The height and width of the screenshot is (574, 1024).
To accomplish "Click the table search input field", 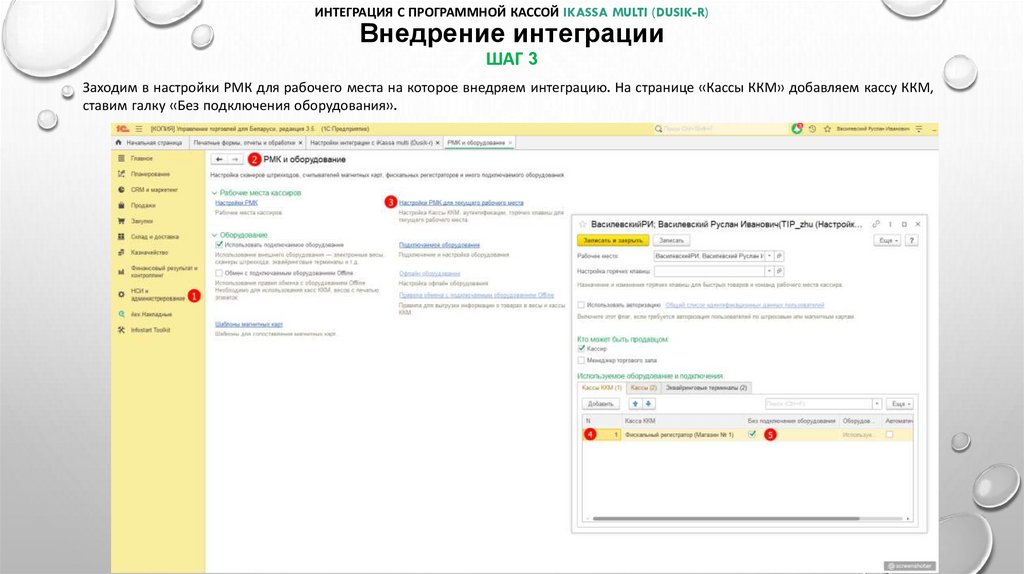I will point(818,404).
